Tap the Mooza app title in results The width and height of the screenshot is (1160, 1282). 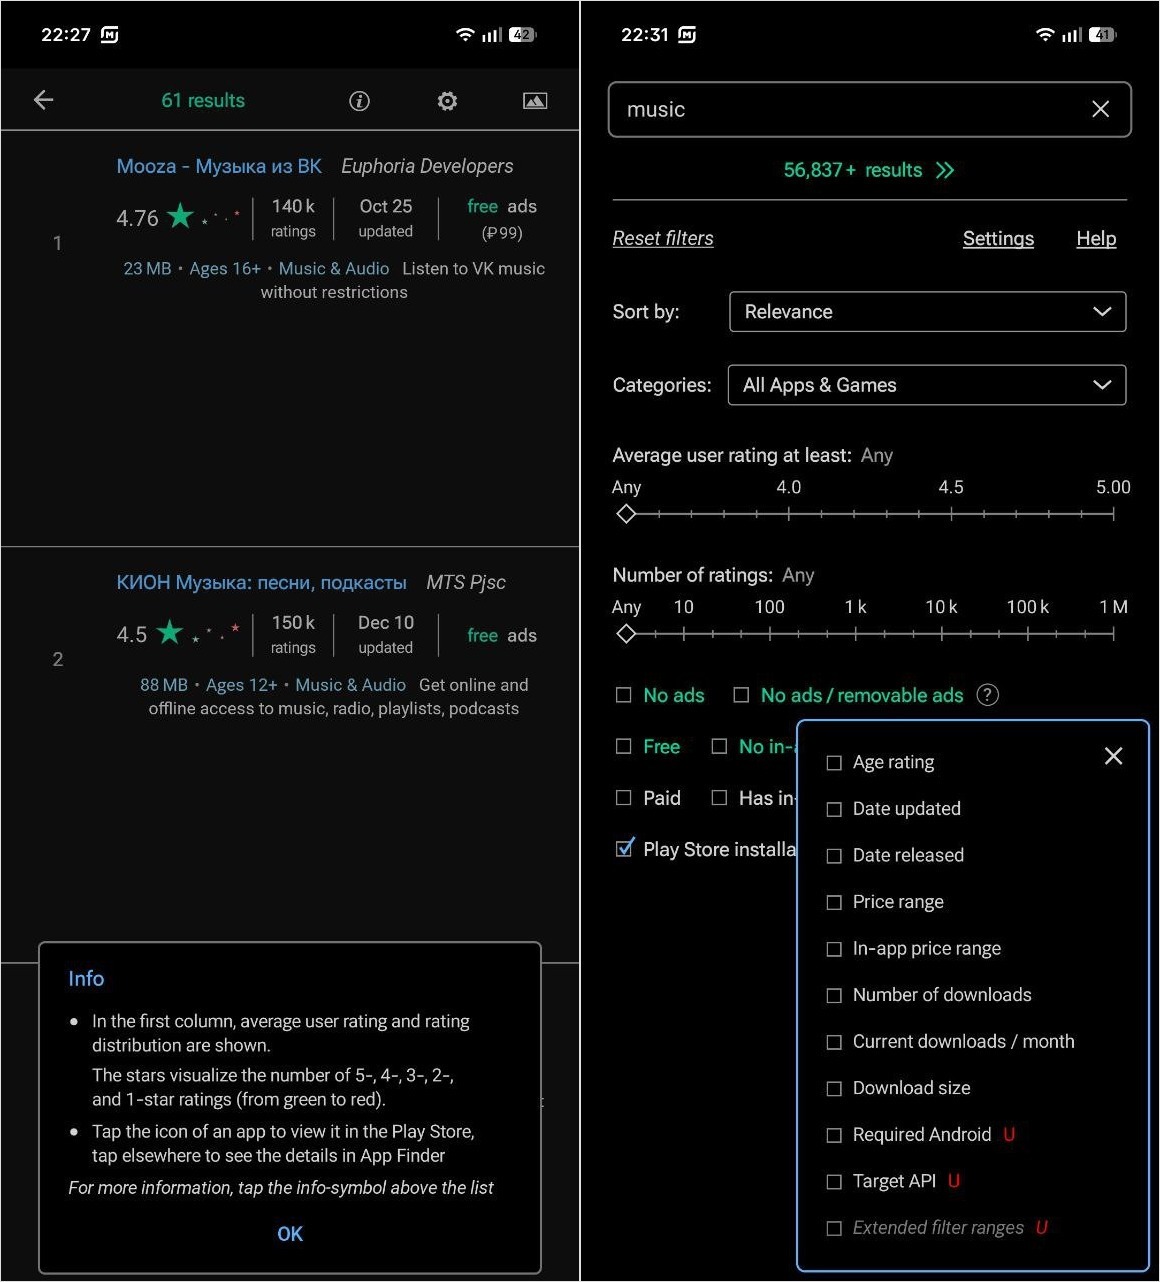tap(219, 166)
